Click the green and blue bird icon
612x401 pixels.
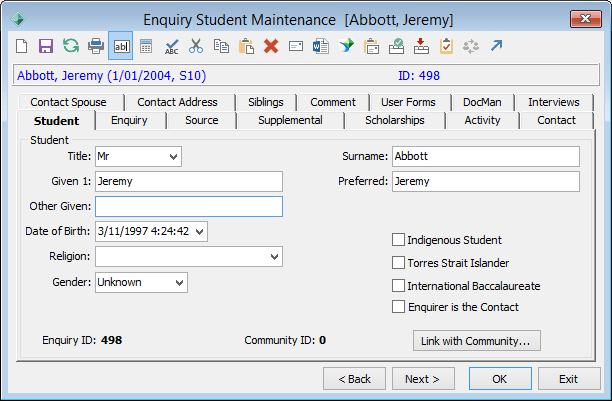click(x=346, y=46)
